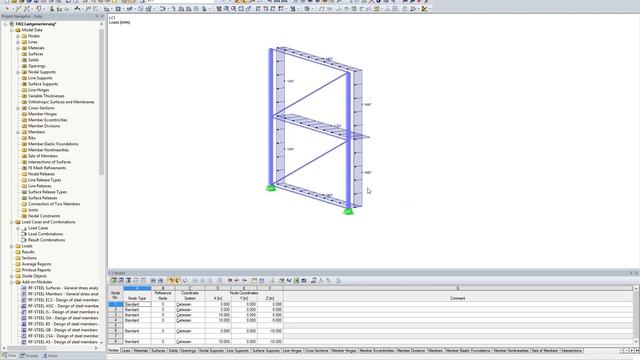Click the navigator horizontal scrollbar
Image resolution: width=640 pixels, height=360 pixels.
[27, 348]
